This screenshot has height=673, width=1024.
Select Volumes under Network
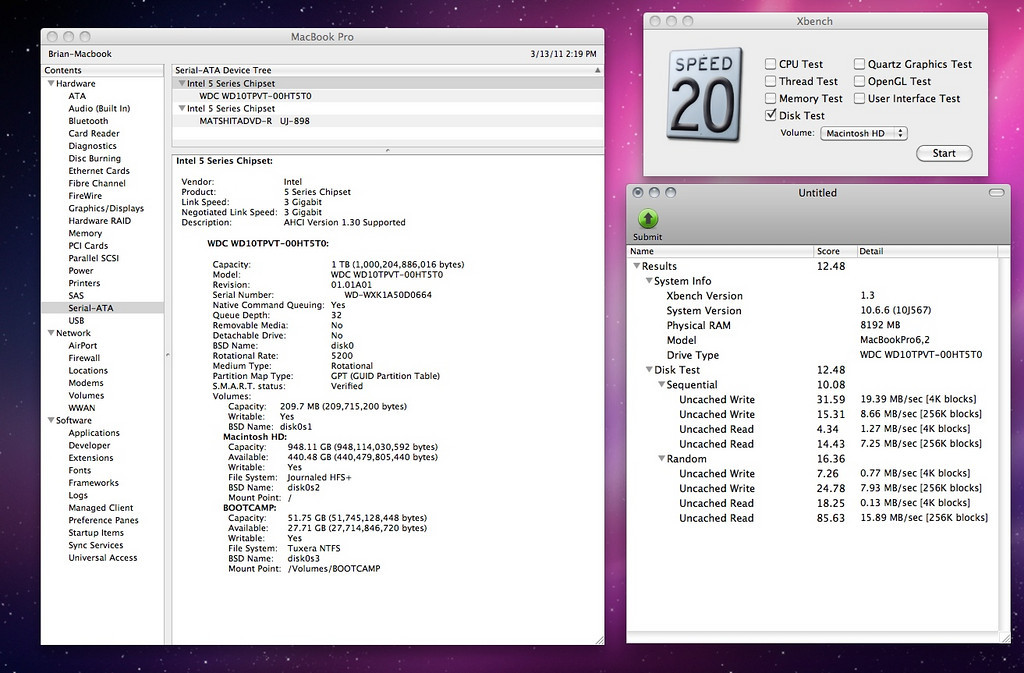pos(86,396)
